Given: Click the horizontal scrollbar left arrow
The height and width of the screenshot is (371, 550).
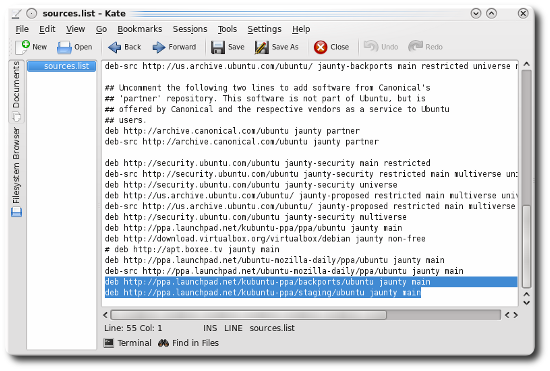Looking at the screenshot, I should 106,315.
